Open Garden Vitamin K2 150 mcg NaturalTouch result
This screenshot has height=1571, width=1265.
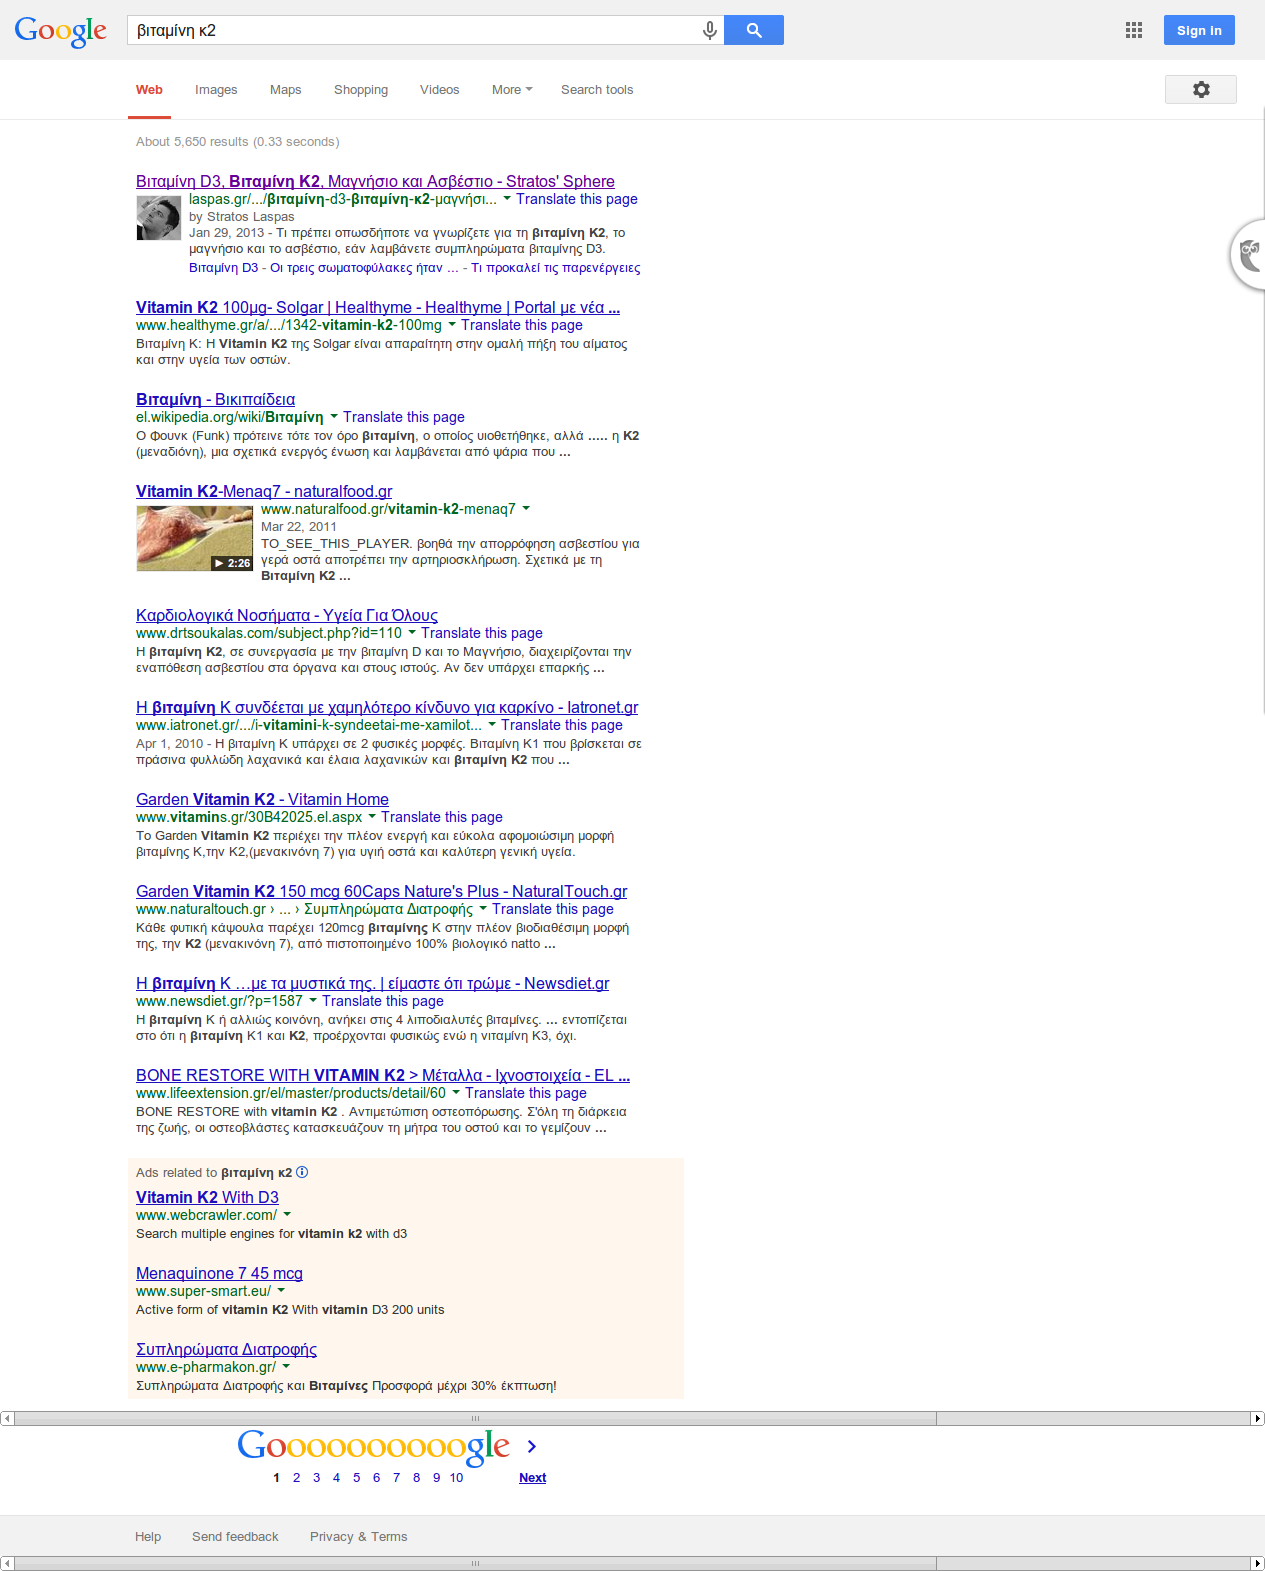(382, 891)
